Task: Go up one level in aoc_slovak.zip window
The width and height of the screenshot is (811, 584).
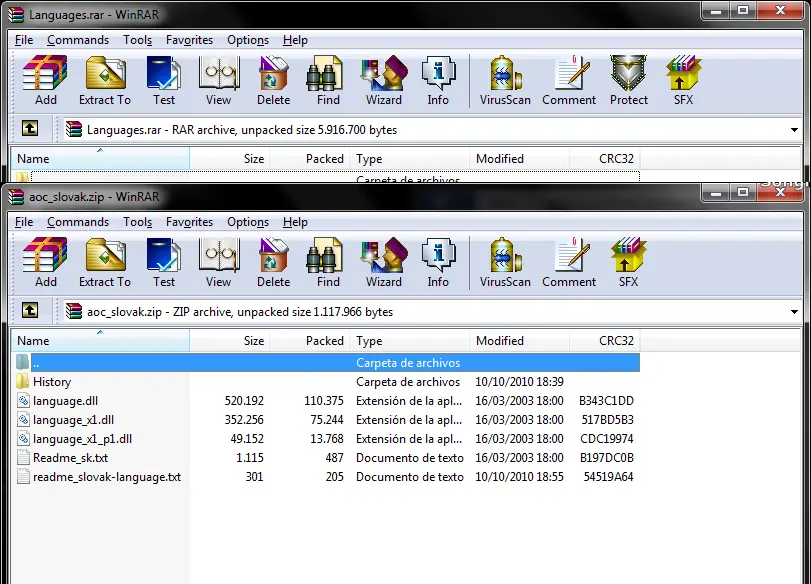Action: click(30, 310)
